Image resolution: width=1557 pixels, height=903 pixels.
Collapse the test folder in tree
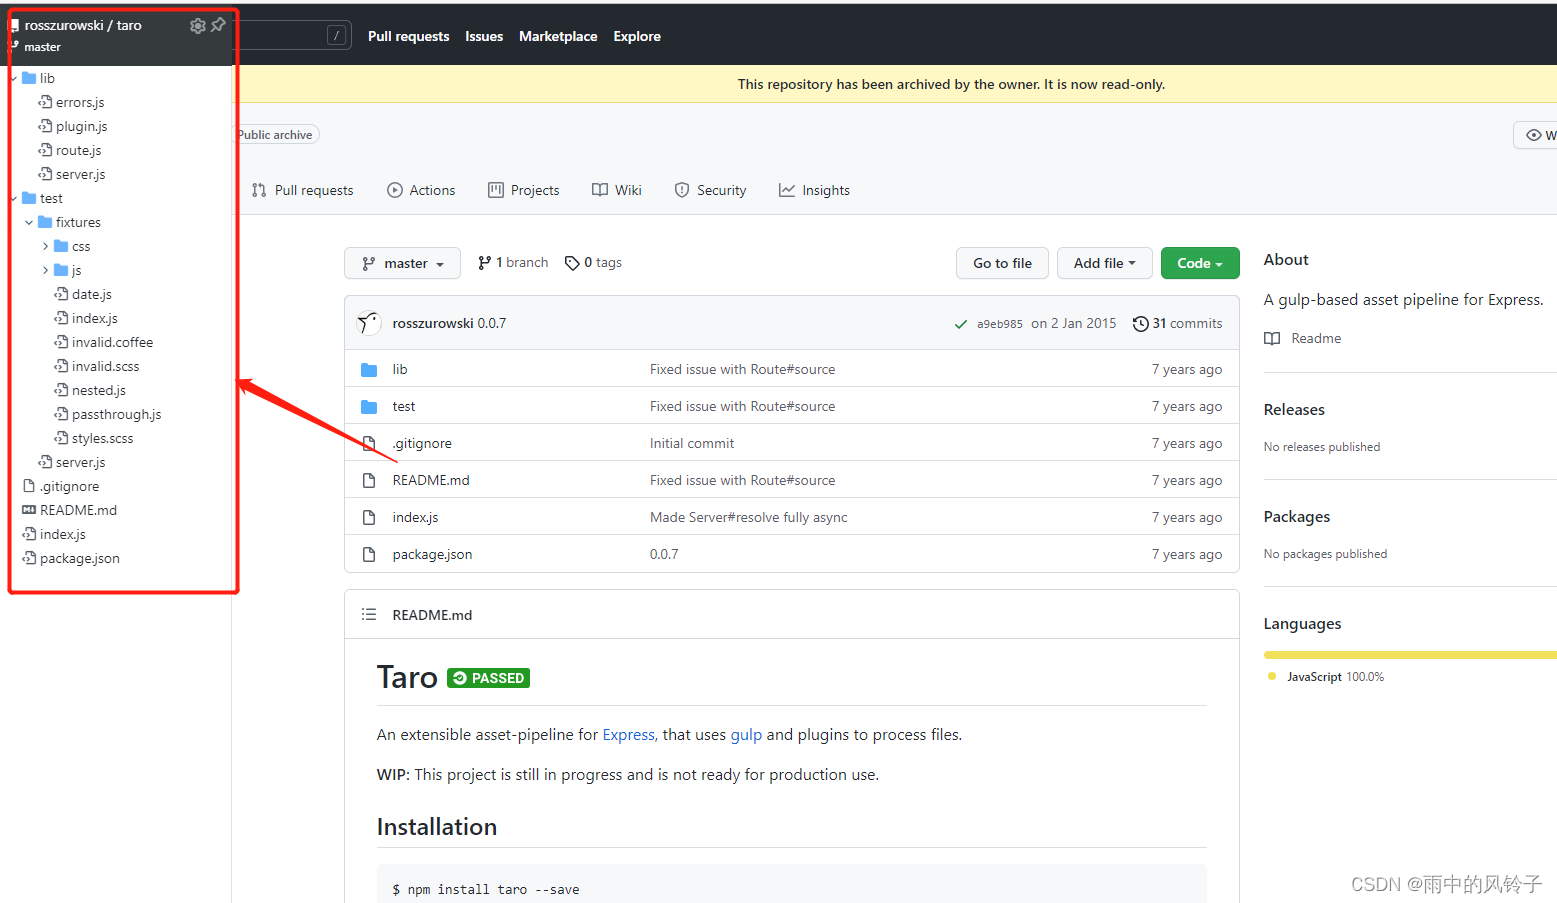pos(14,198)
